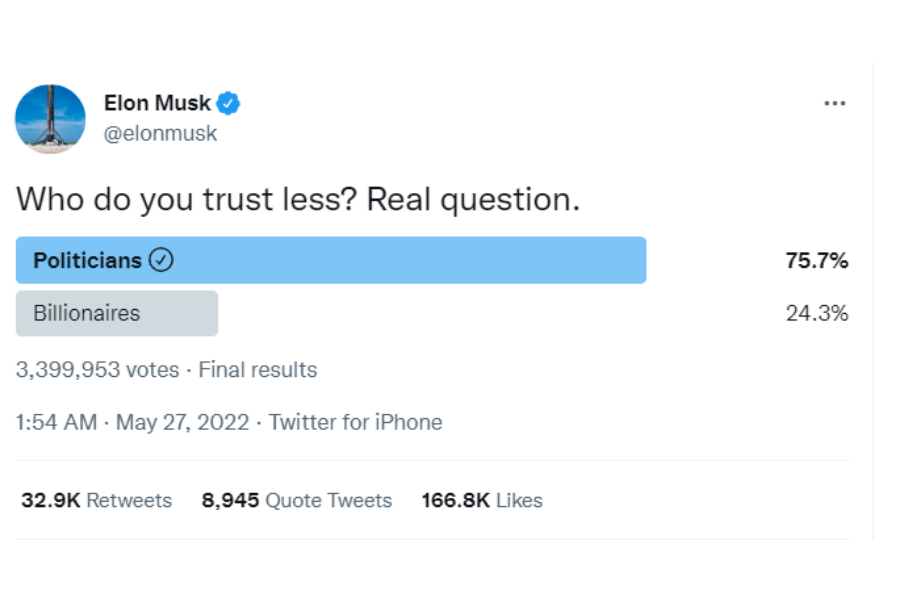Image resolution: width=900 pixels, height=600 pixels.
Task: Select the Politicians poll choice
Action: click(x=330, y=259)
